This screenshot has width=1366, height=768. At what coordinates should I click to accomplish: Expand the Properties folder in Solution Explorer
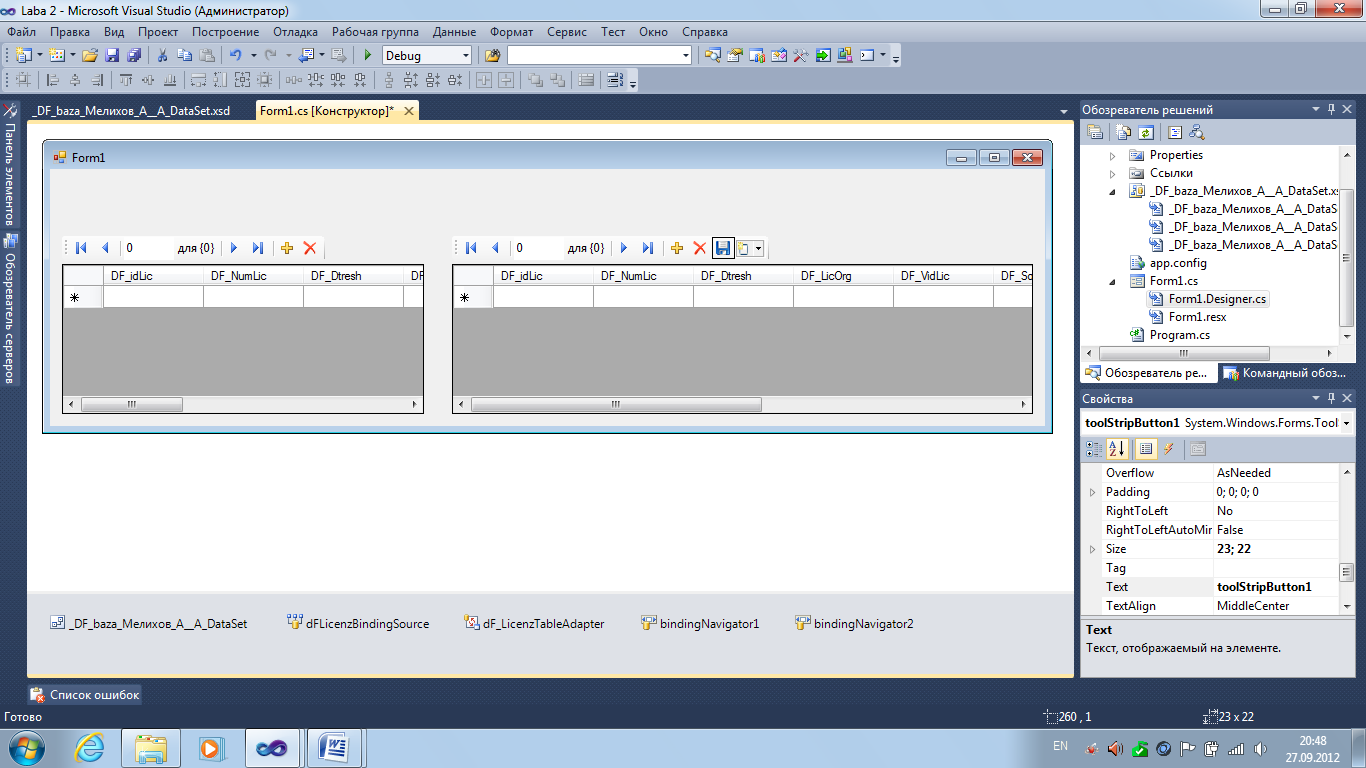click(1113, 156)
